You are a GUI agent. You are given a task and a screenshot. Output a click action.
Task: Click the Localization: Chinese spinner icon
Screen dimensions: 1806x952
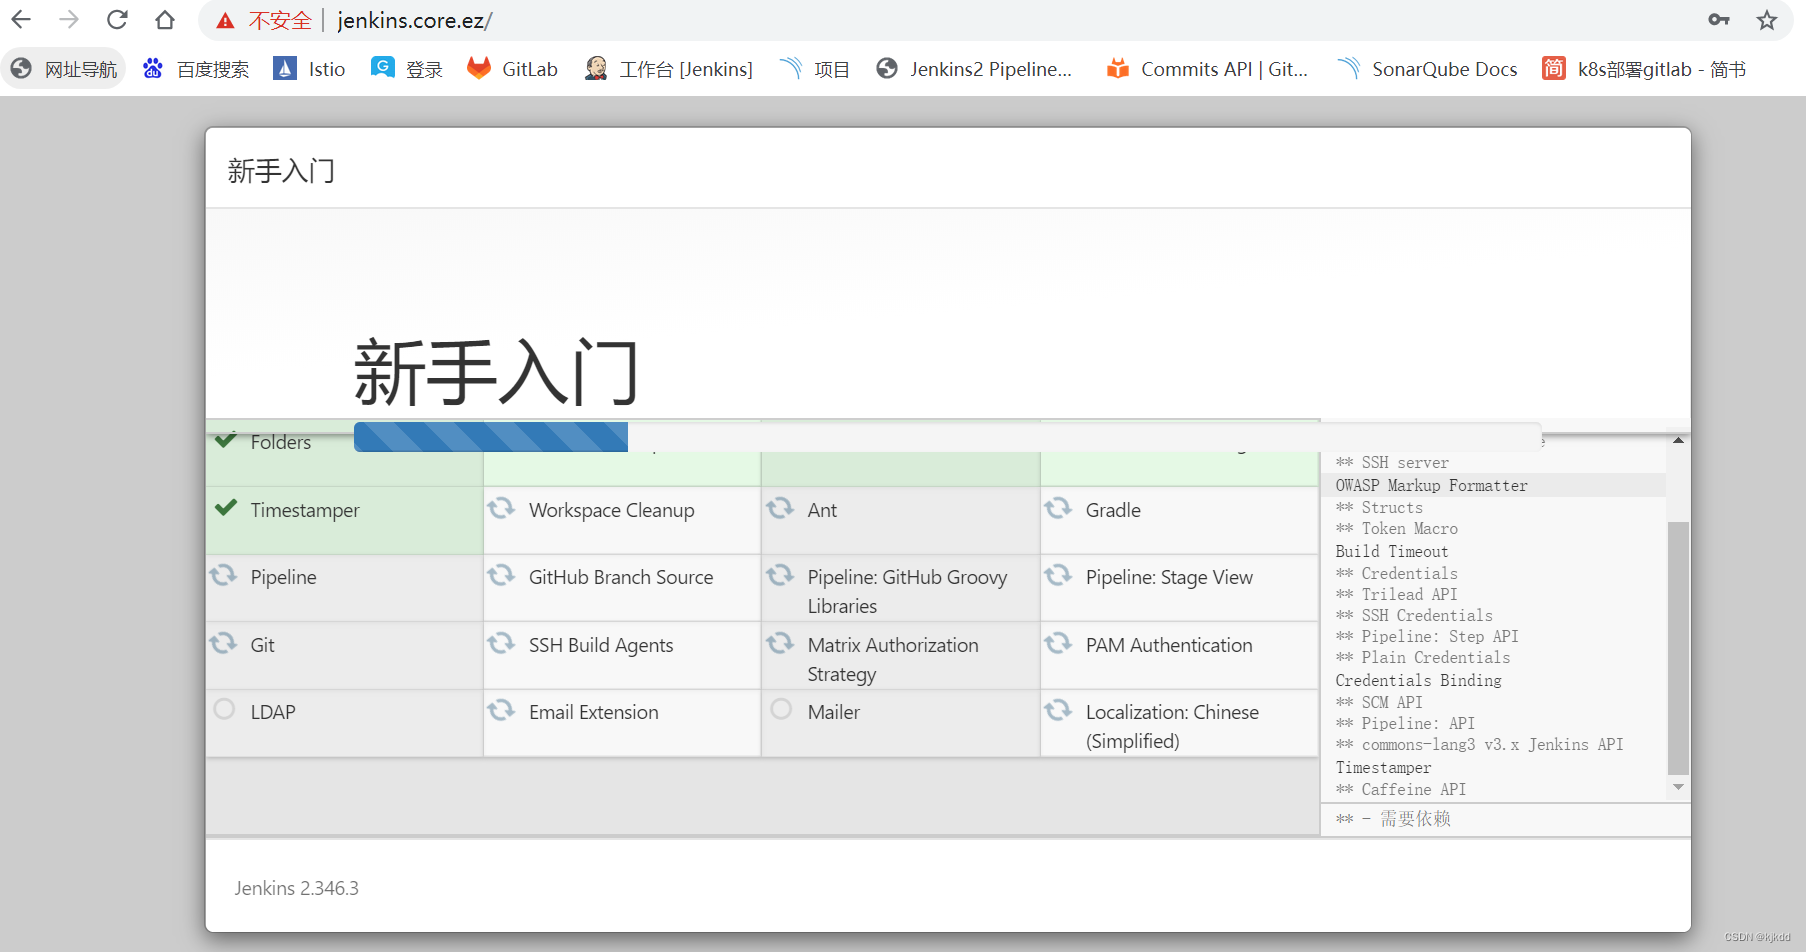(1058, 710)
